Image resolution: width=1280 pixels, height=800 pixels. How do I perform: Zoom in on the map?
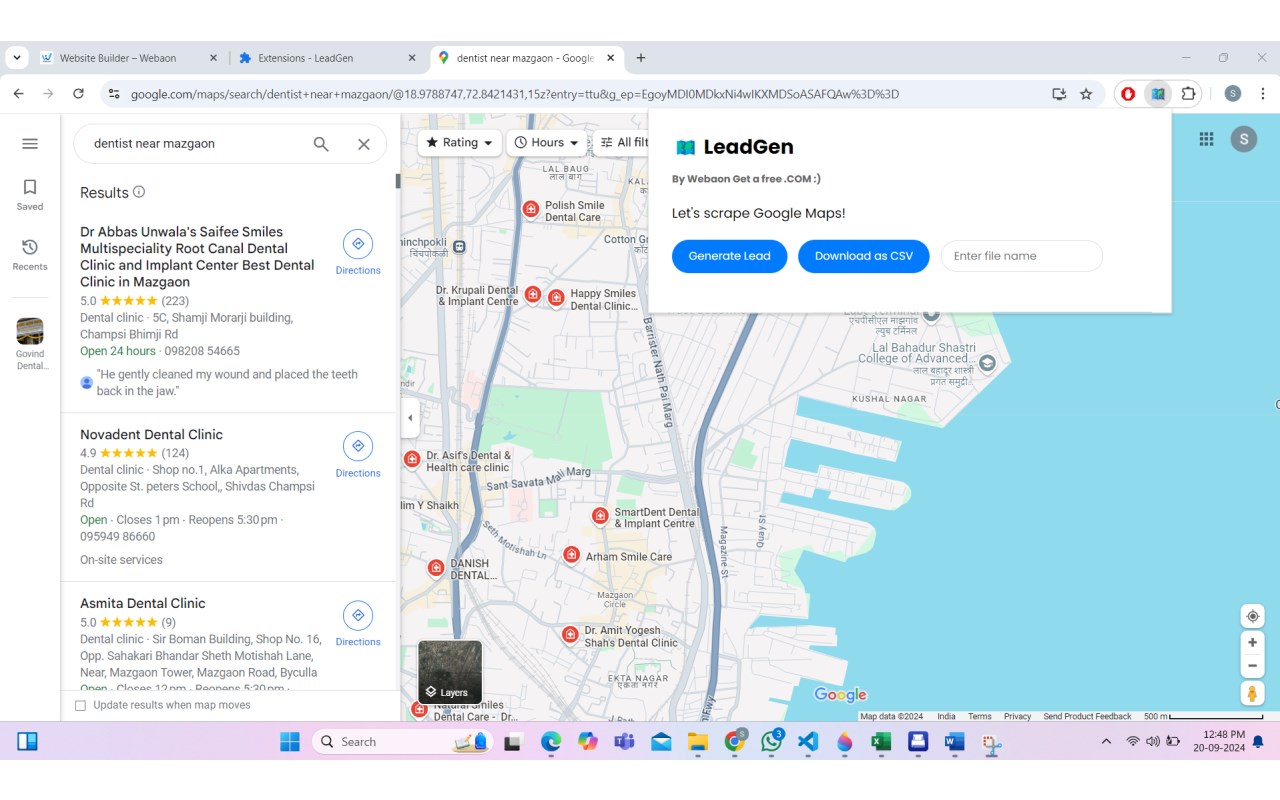[1252, 643]
